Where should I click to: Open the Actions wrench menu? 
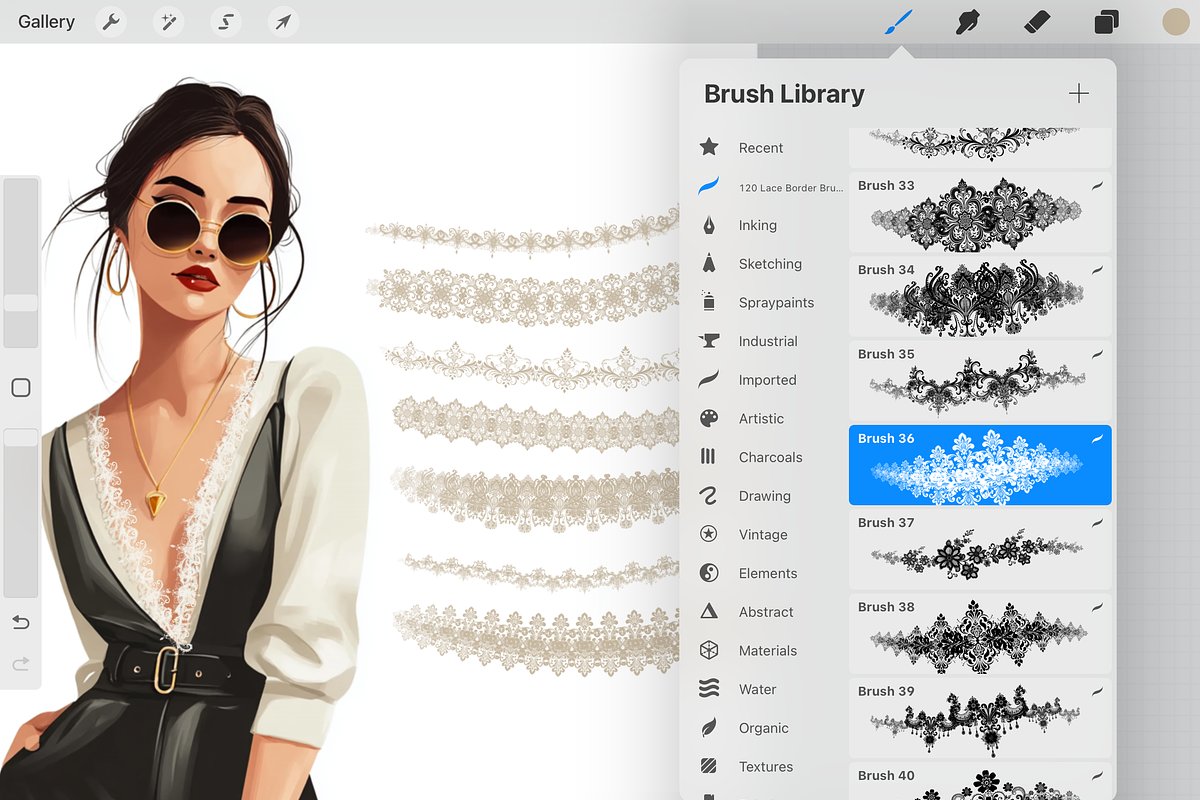[x=111, y=22]
